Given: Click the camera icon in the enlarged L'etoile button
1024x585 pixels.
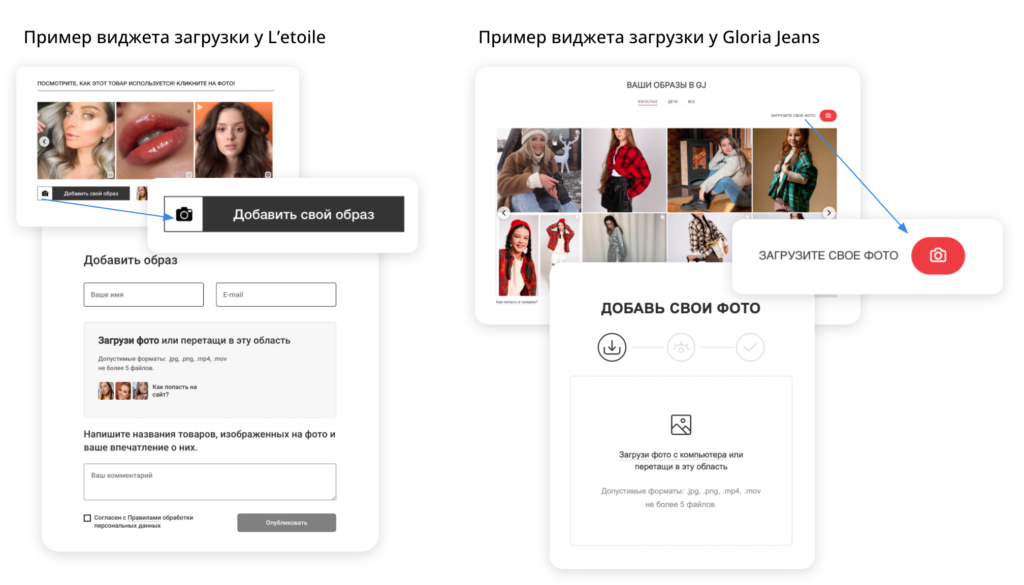Looking at the screenshot, I should pyautogui.click(x=184, y=214).
